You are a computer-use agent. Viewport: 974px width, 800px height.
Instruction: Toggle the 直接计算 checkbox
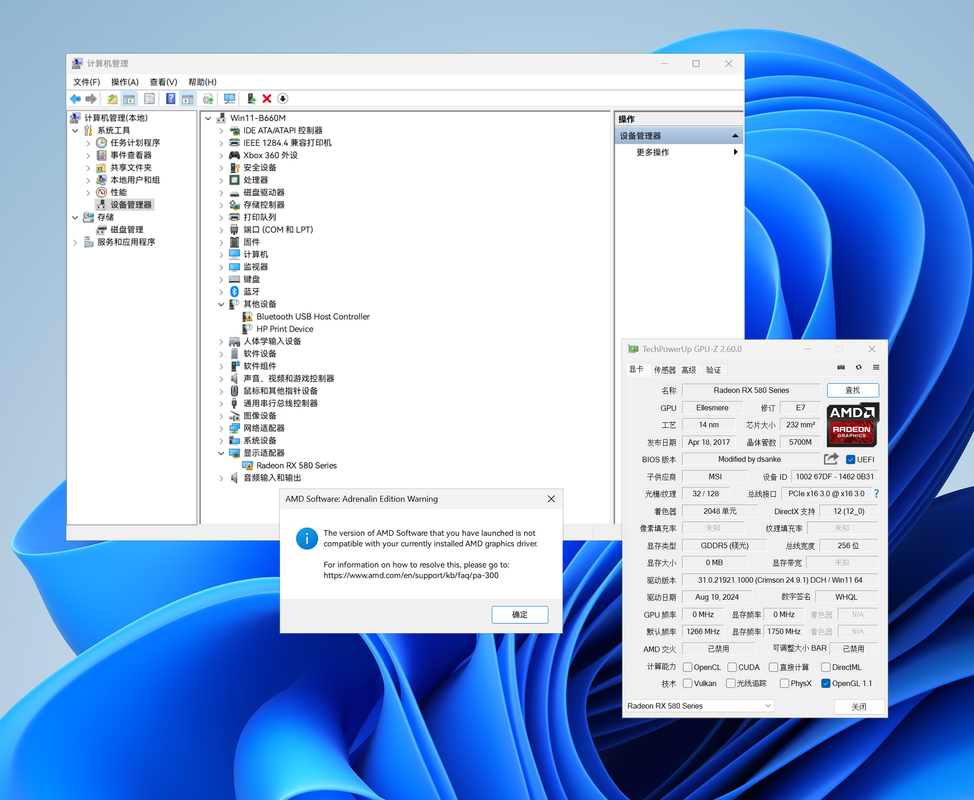pos(773,667)
